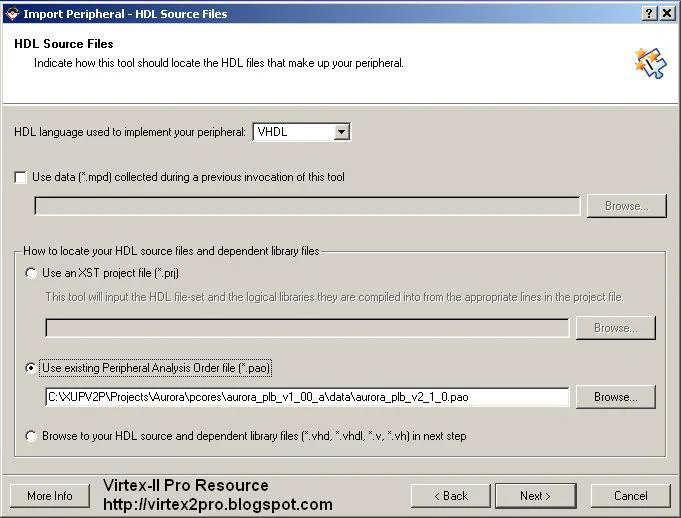Click the .mpd file path field

click(307, 206)
